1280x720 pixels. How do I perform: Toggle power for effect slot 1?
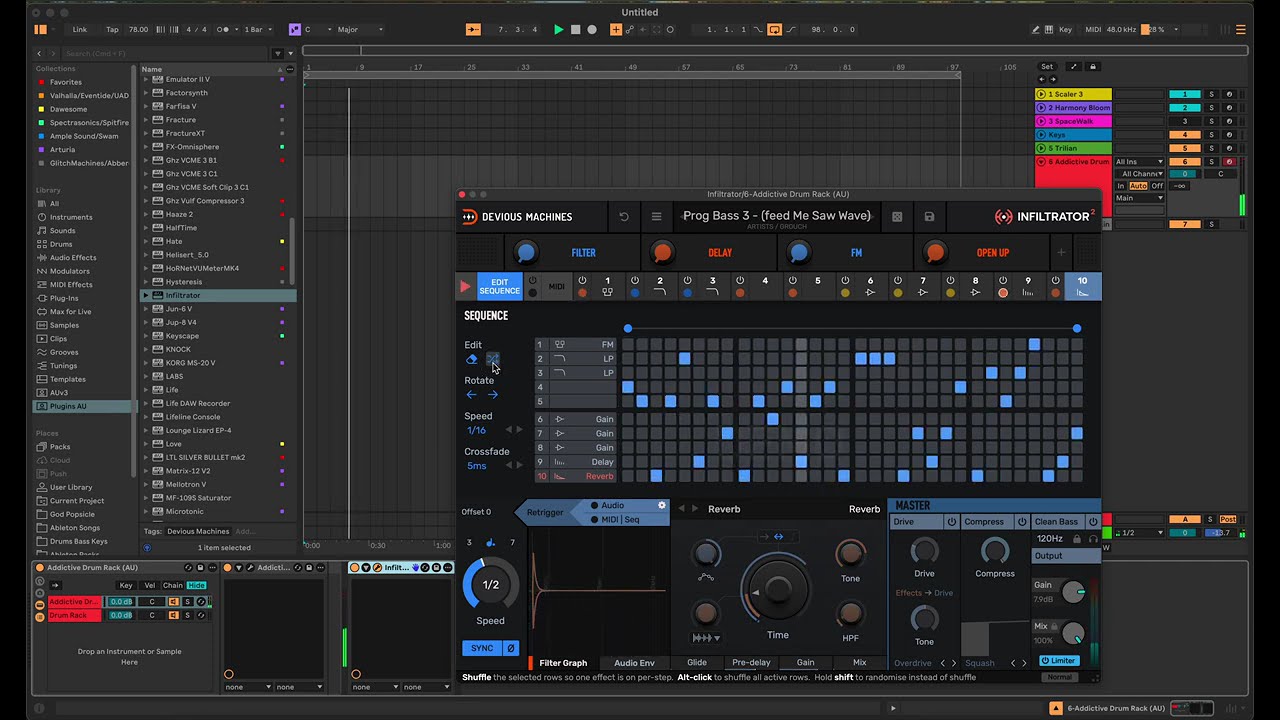[x=581, y=281]
